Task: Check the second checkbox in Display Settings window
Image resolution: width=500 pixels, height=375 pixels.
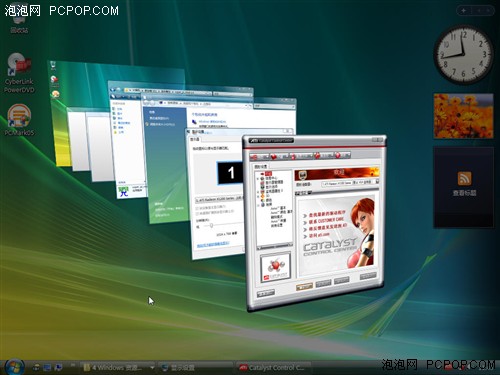Action: (197, 213)
